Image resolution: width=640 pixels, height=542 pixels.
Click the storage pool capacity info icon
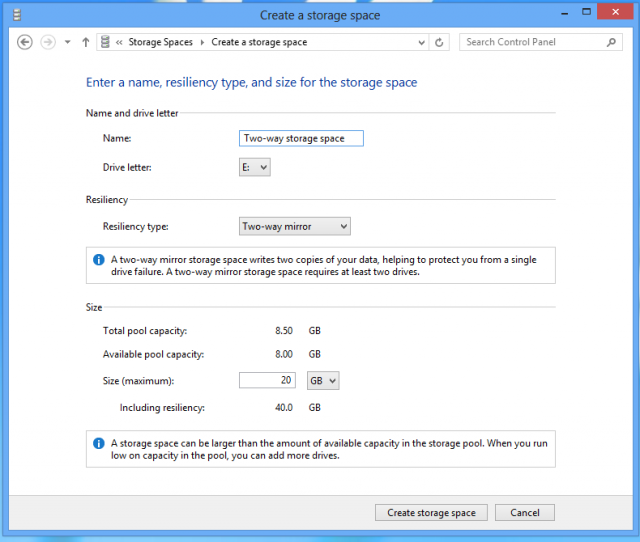[98, 443]
